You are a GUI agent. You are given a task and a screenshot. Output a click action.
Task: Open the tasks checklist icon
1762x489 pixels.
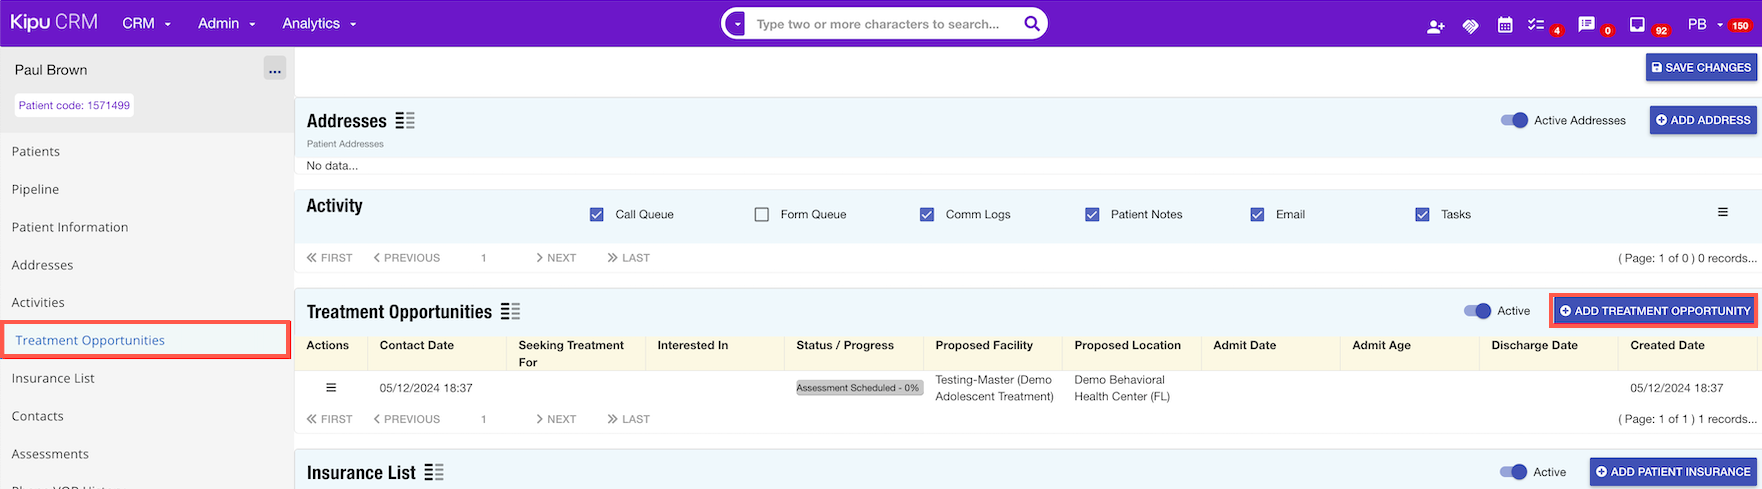coord(1536,25)
